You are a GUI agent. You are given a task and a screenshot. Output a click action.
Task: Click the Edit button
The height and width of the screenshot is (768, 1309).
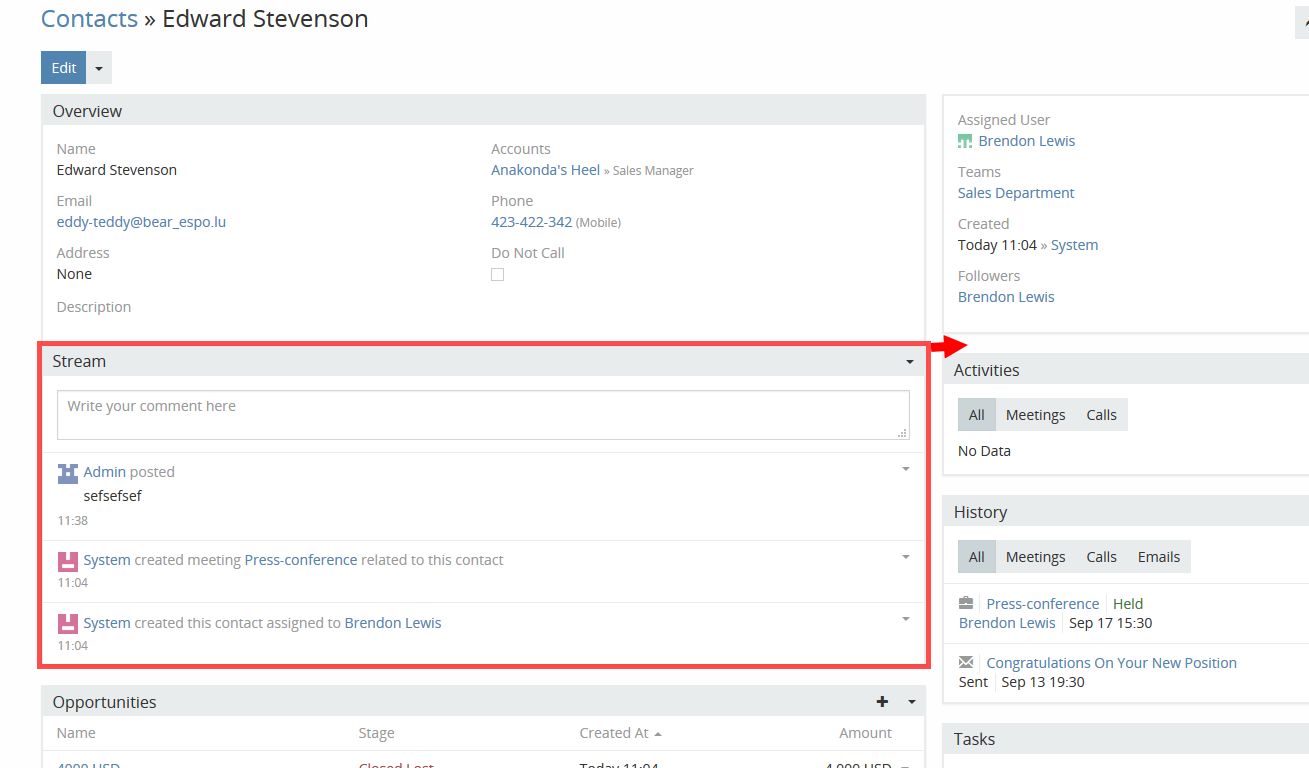[x=63, y=68]
